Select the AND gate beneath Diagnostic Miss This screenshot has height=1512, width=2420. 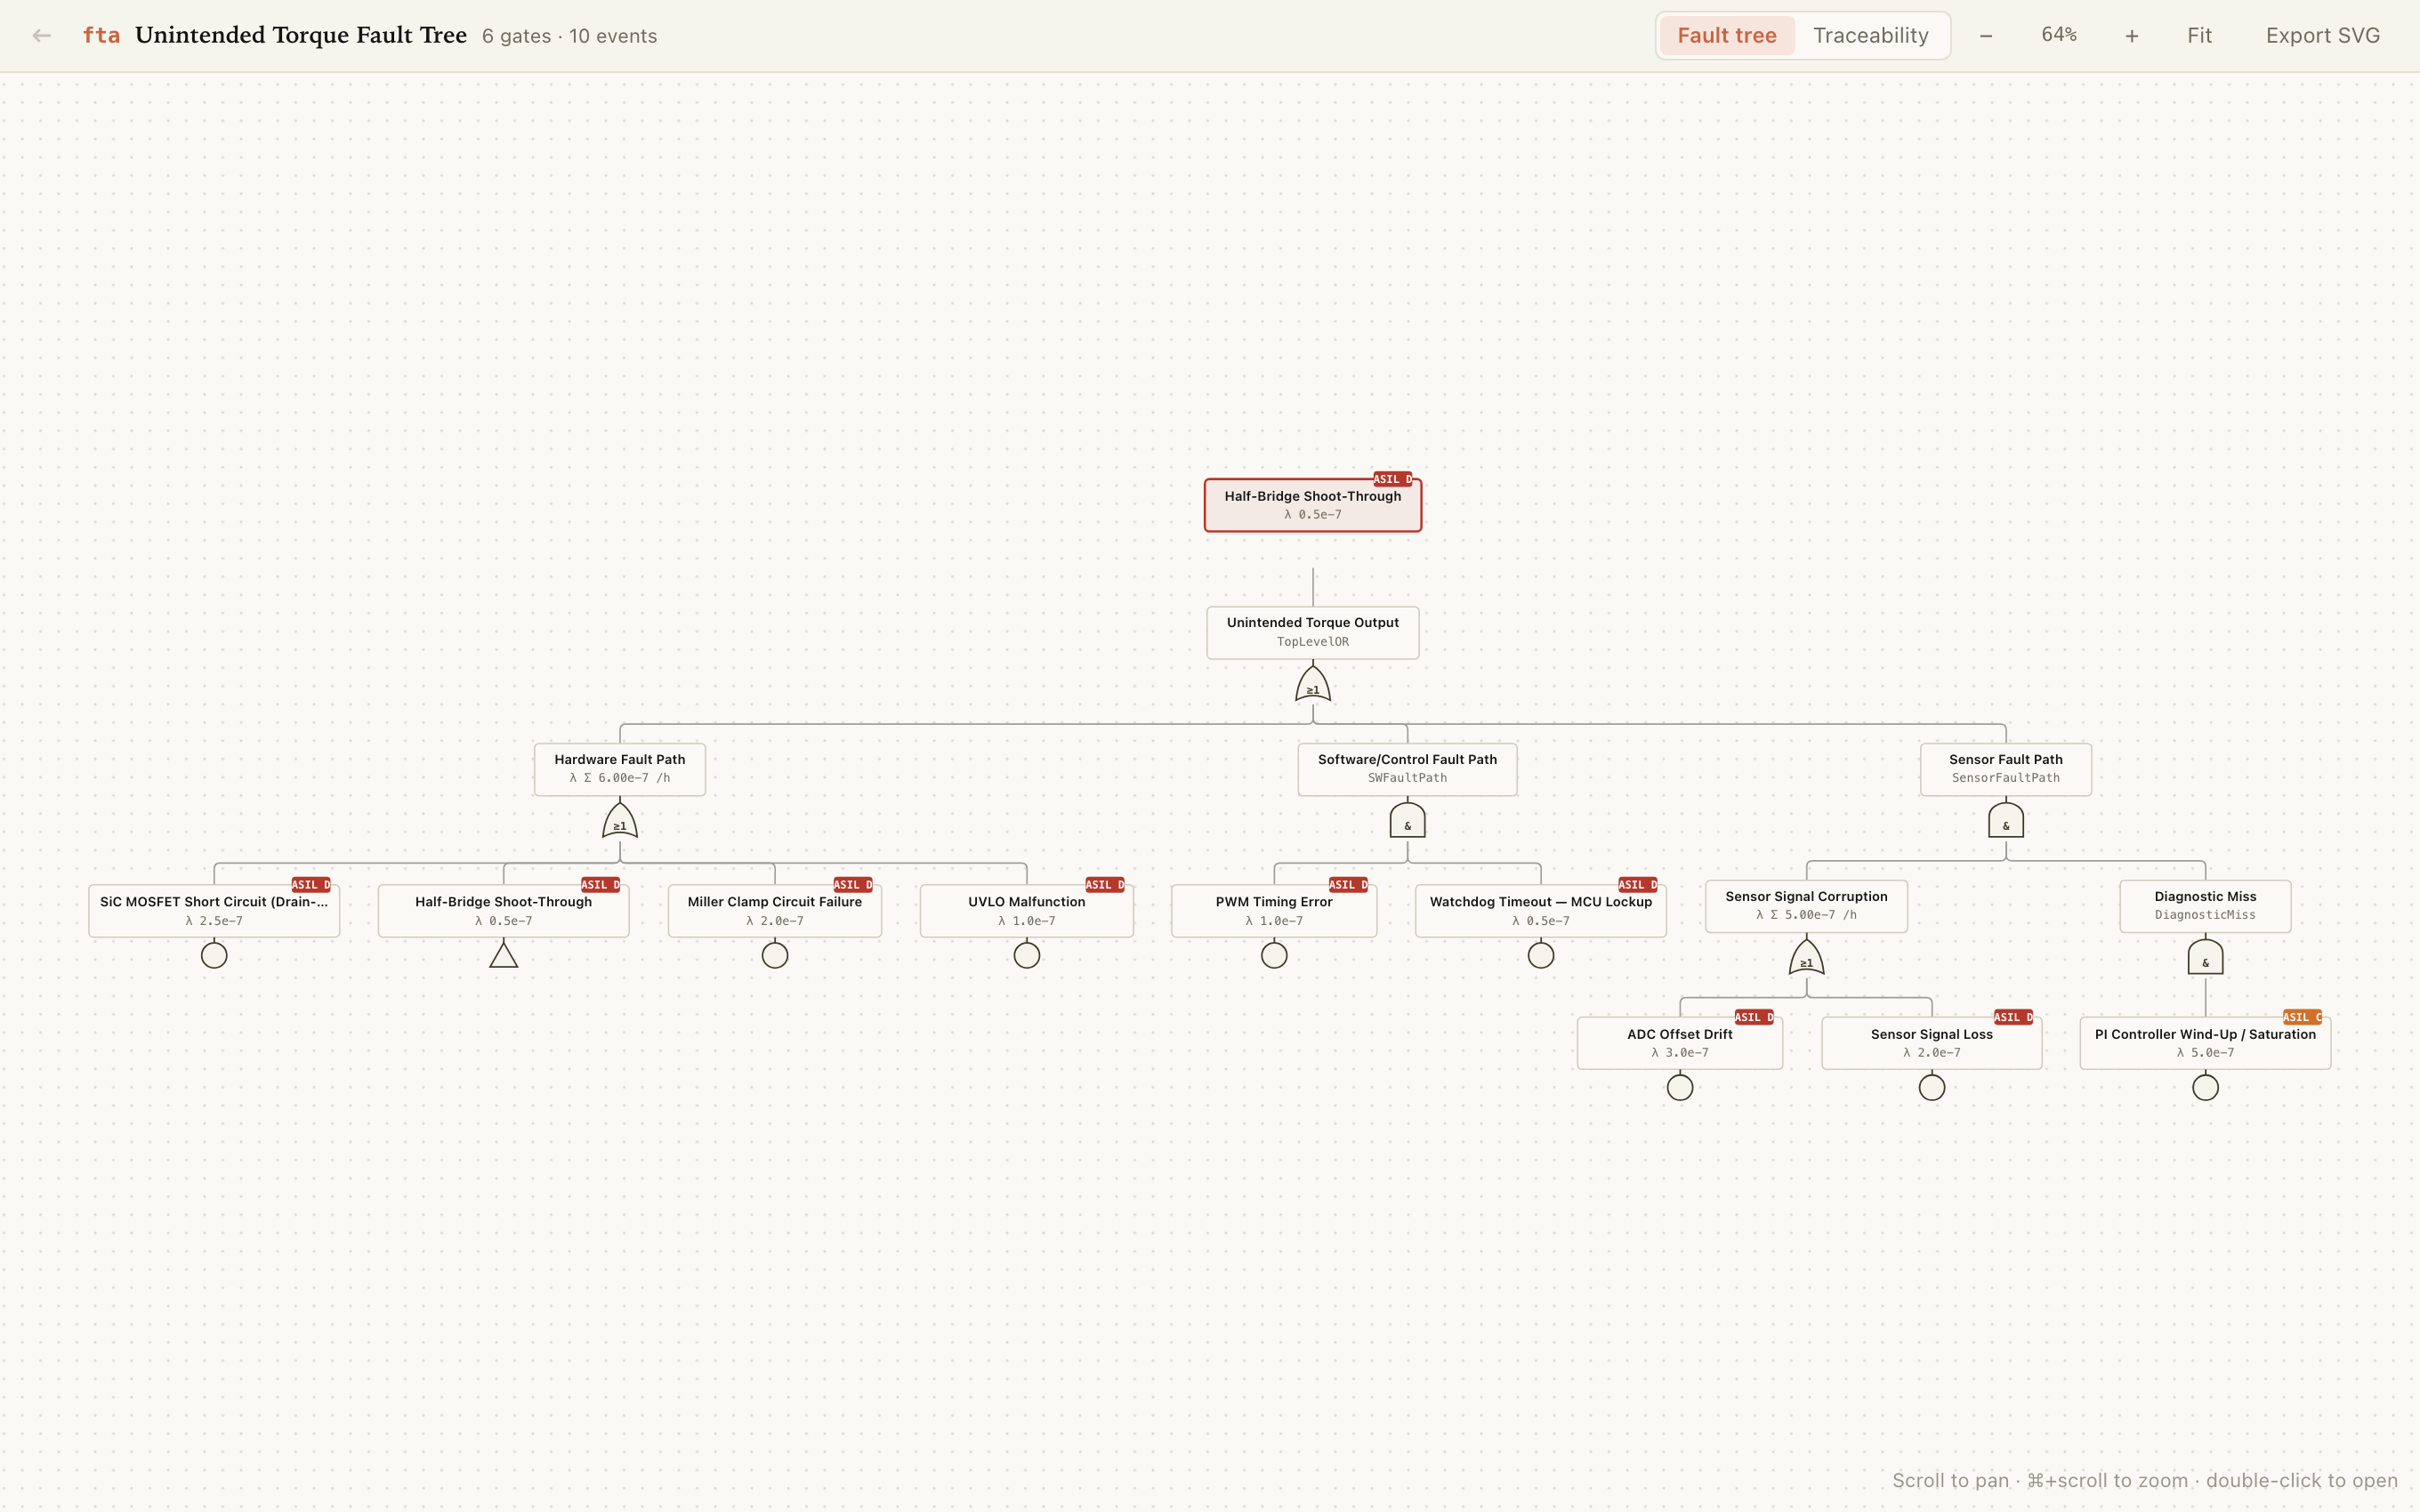click(x=2205, y=958)
